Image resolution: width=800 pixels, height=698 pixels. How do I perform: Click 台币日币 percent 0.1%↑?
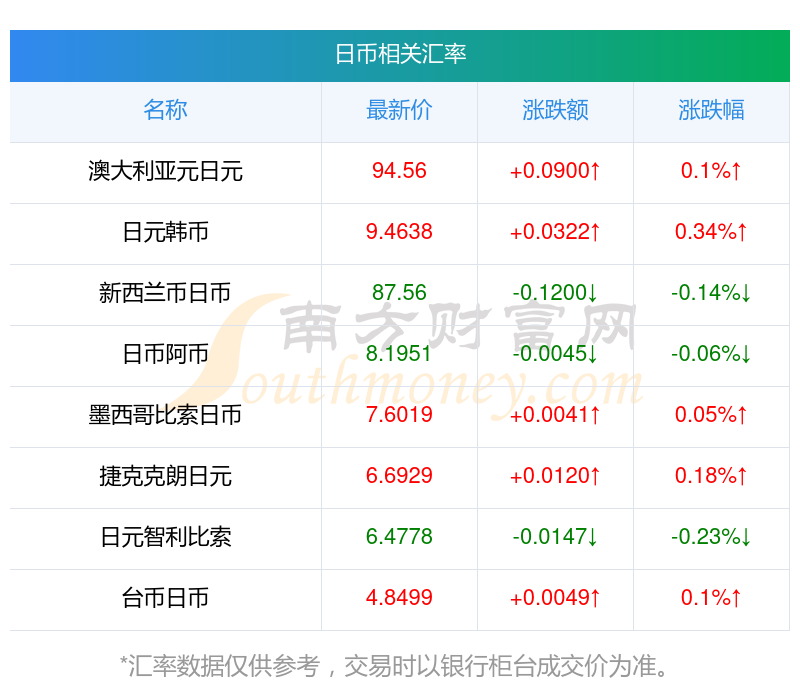pos(711,598)
